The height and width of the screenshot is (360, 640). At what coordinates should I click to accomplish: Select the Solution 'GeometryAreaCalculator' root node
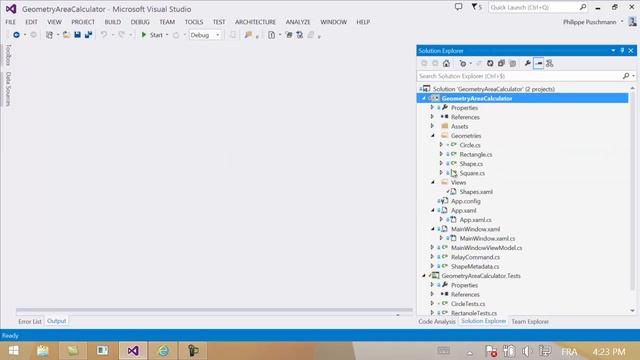coord(493,89)
